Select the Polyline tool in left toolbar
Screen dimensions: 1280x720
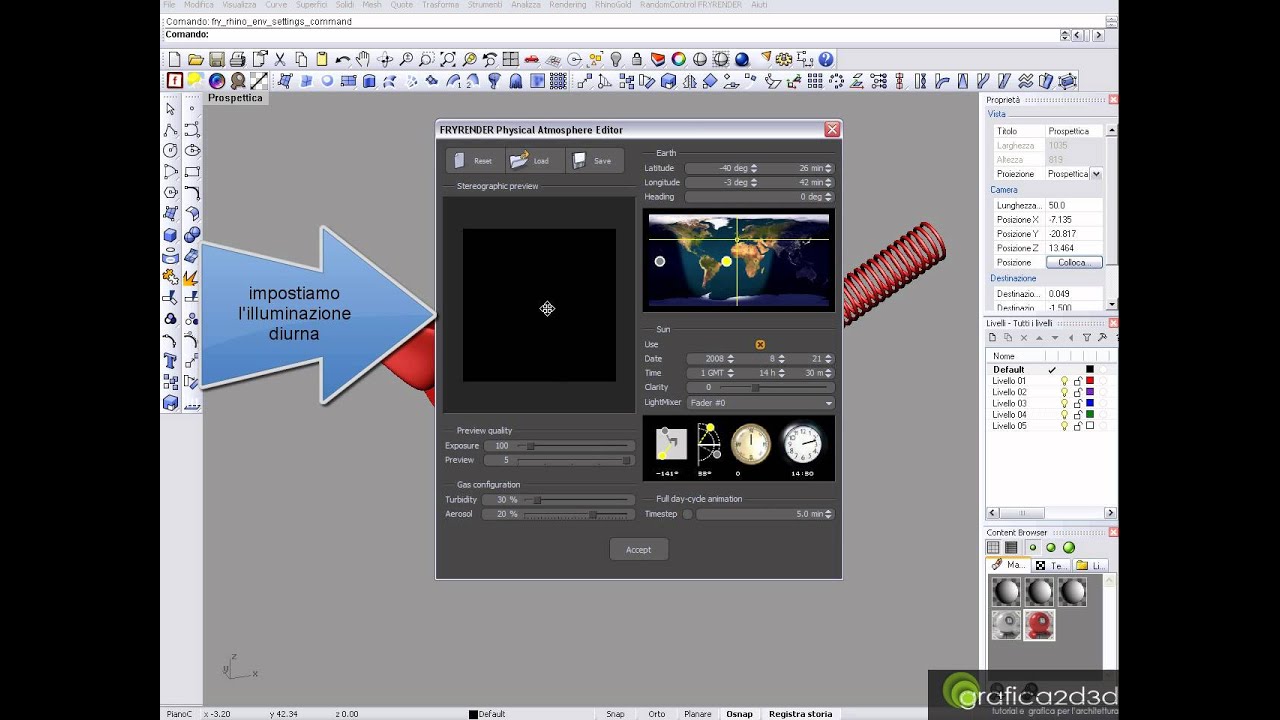point(170,130)
